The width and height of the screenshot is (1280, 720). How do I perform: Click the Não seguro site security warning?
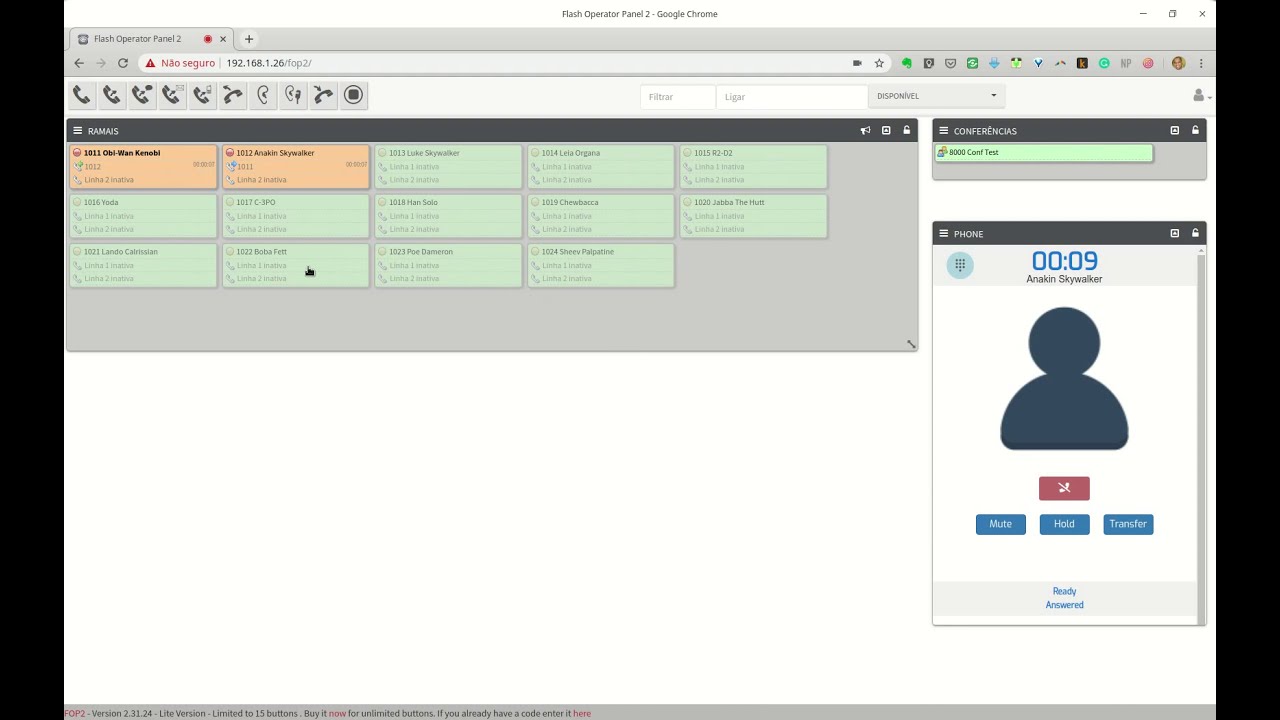pos(180,63)
